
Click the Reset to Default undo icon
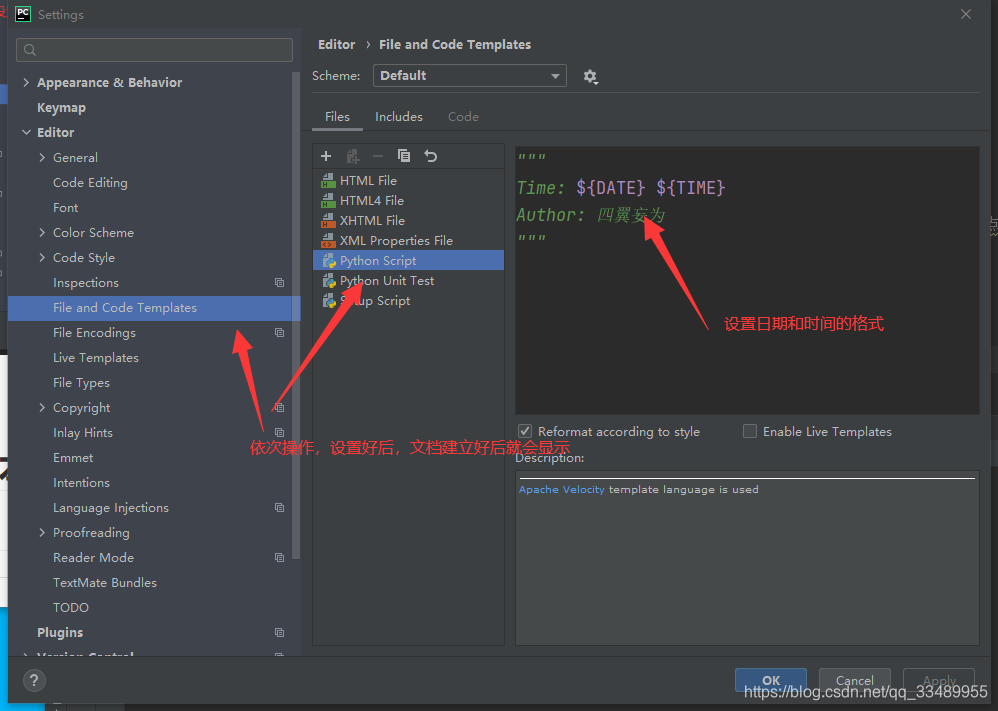pyautogui.click(x=431, y=156)
